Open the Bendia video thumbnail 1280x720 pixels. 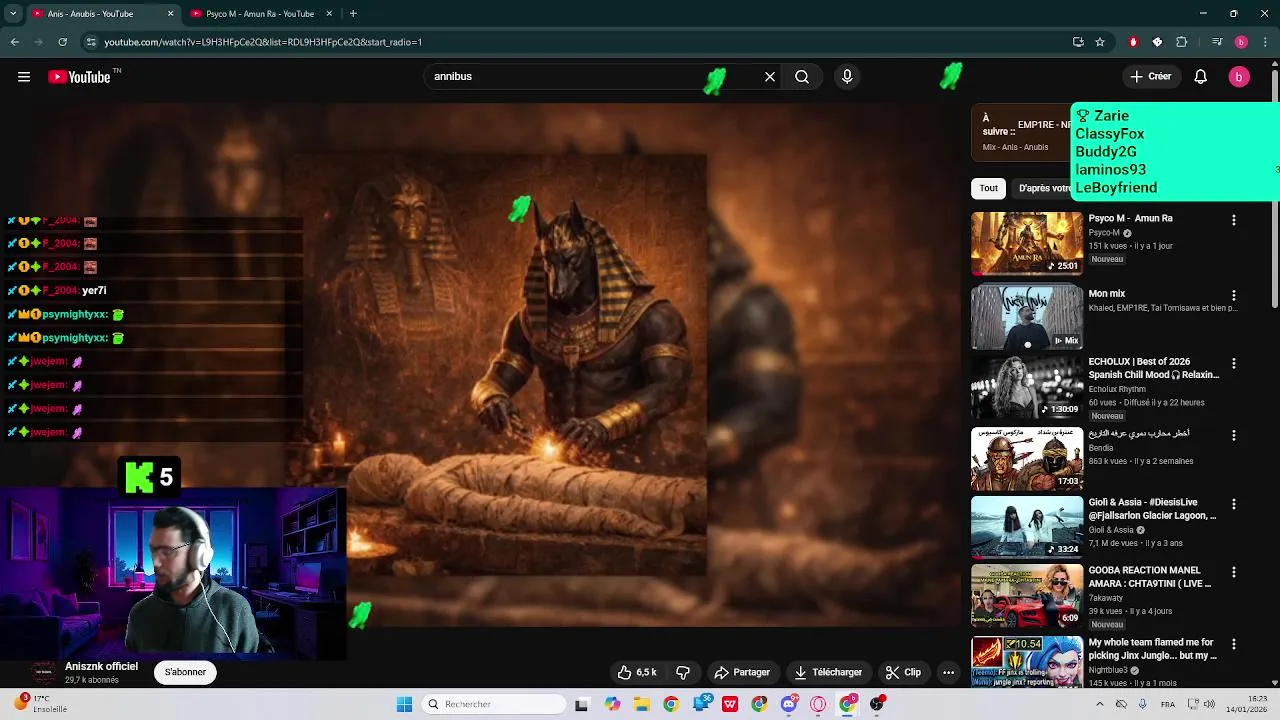coord(1027,458)
